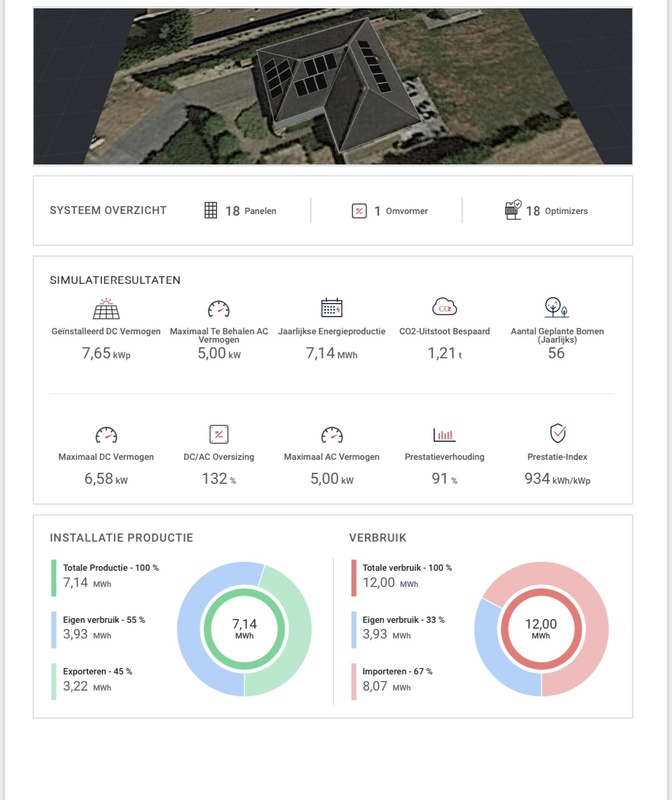Click the inverter icon beside 1 Omvormer
Screen dimensions: 672x800
pyautogui.click(x=359, y=211)
